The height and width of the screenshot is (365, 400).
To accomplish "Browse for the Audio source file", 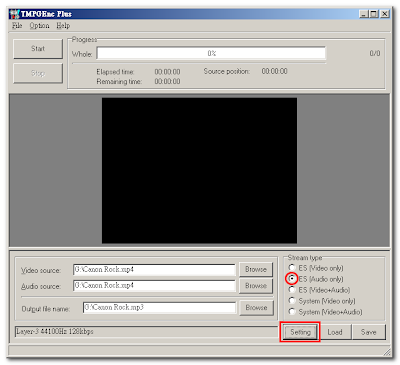I will tap(256, 286).
